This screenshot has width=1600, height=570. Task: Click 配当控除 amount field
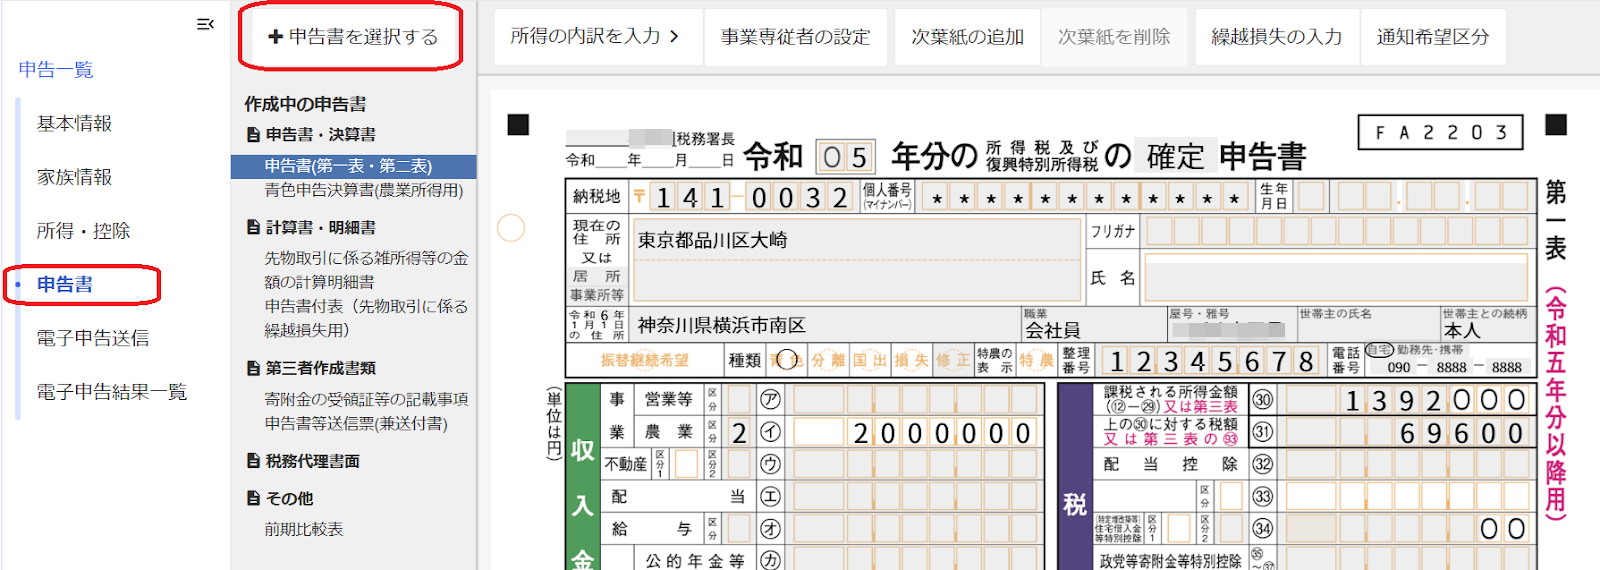[x=1407, y=464]
